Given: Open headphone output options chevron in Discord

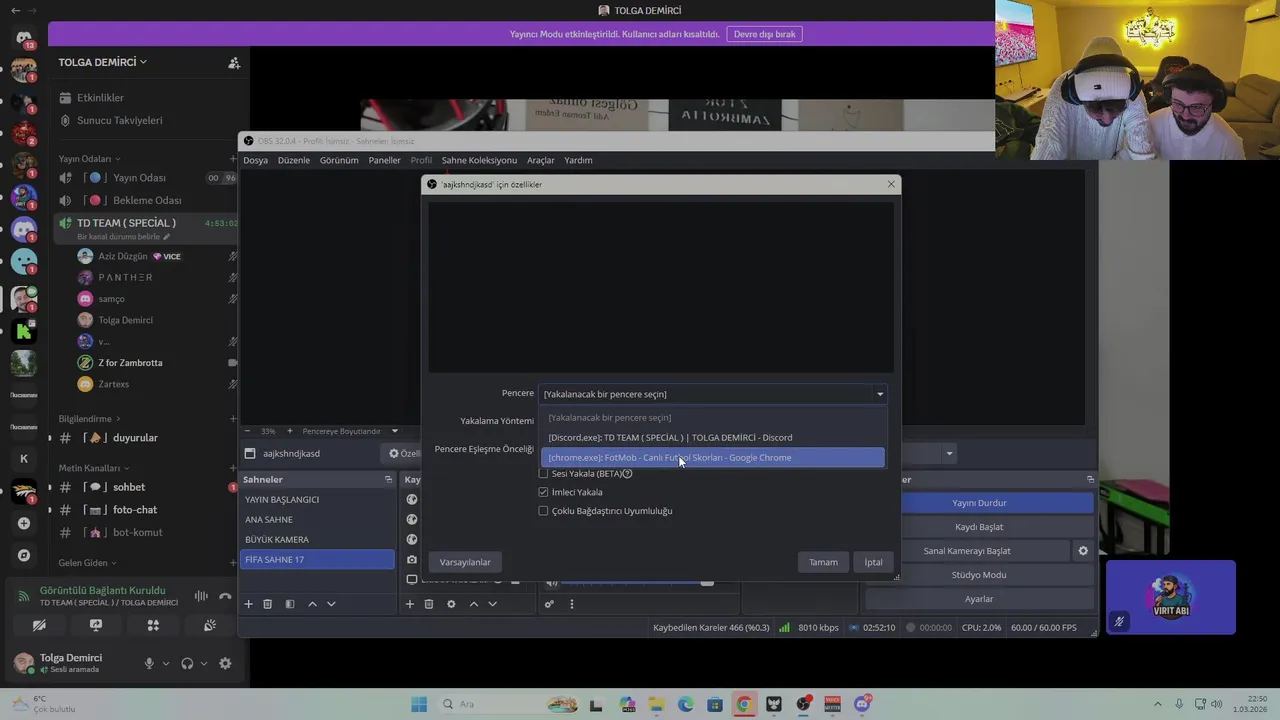Looking at the screenshot, I should (x=204, y=663).
